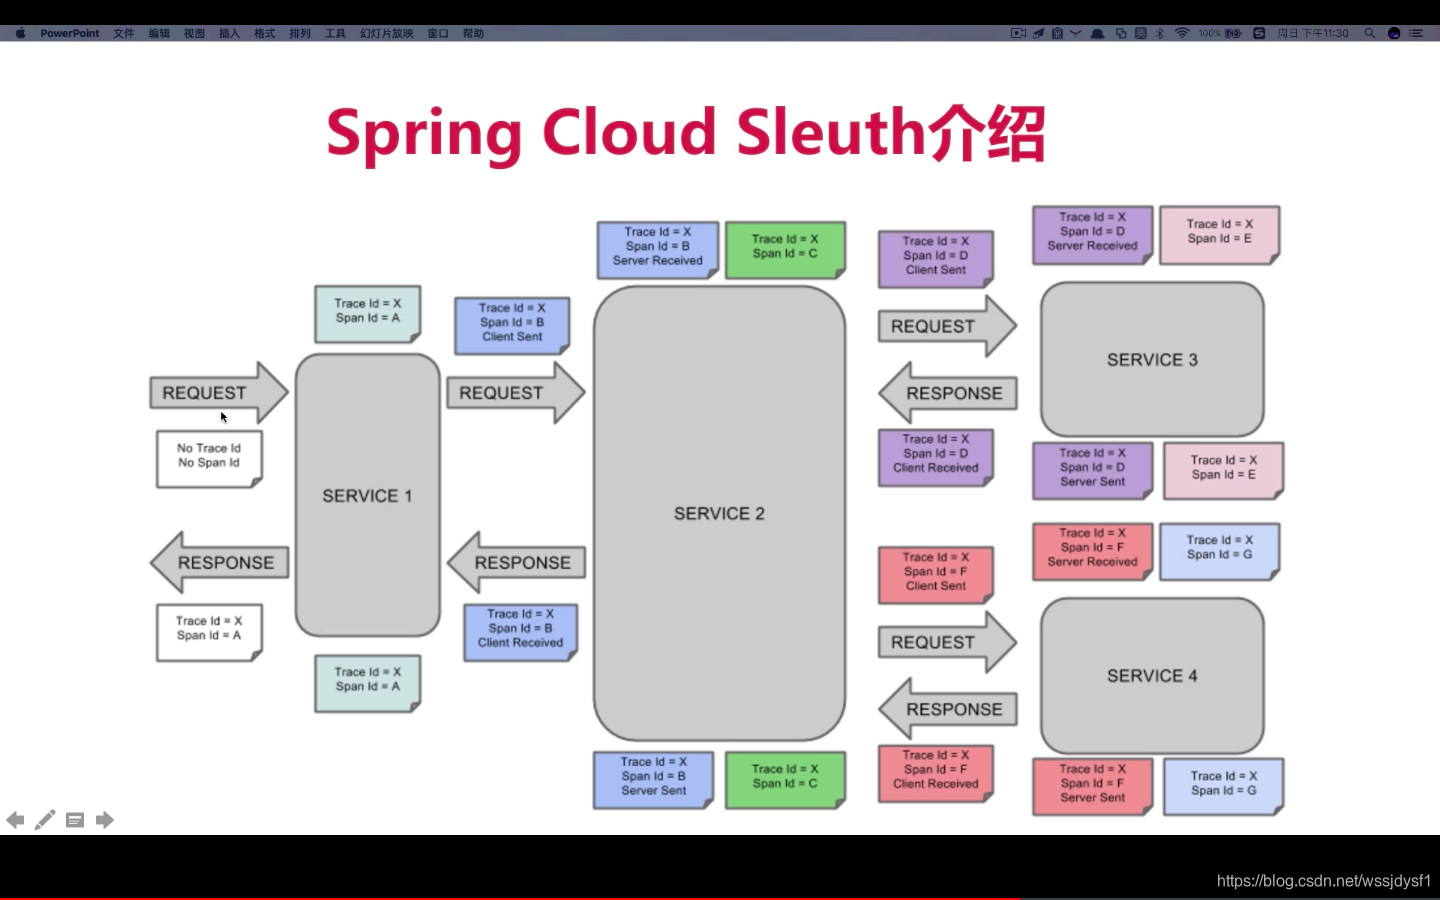Click the red 'Span Id = F Client Sent' note
The image size is (1440, 900).
936,575
